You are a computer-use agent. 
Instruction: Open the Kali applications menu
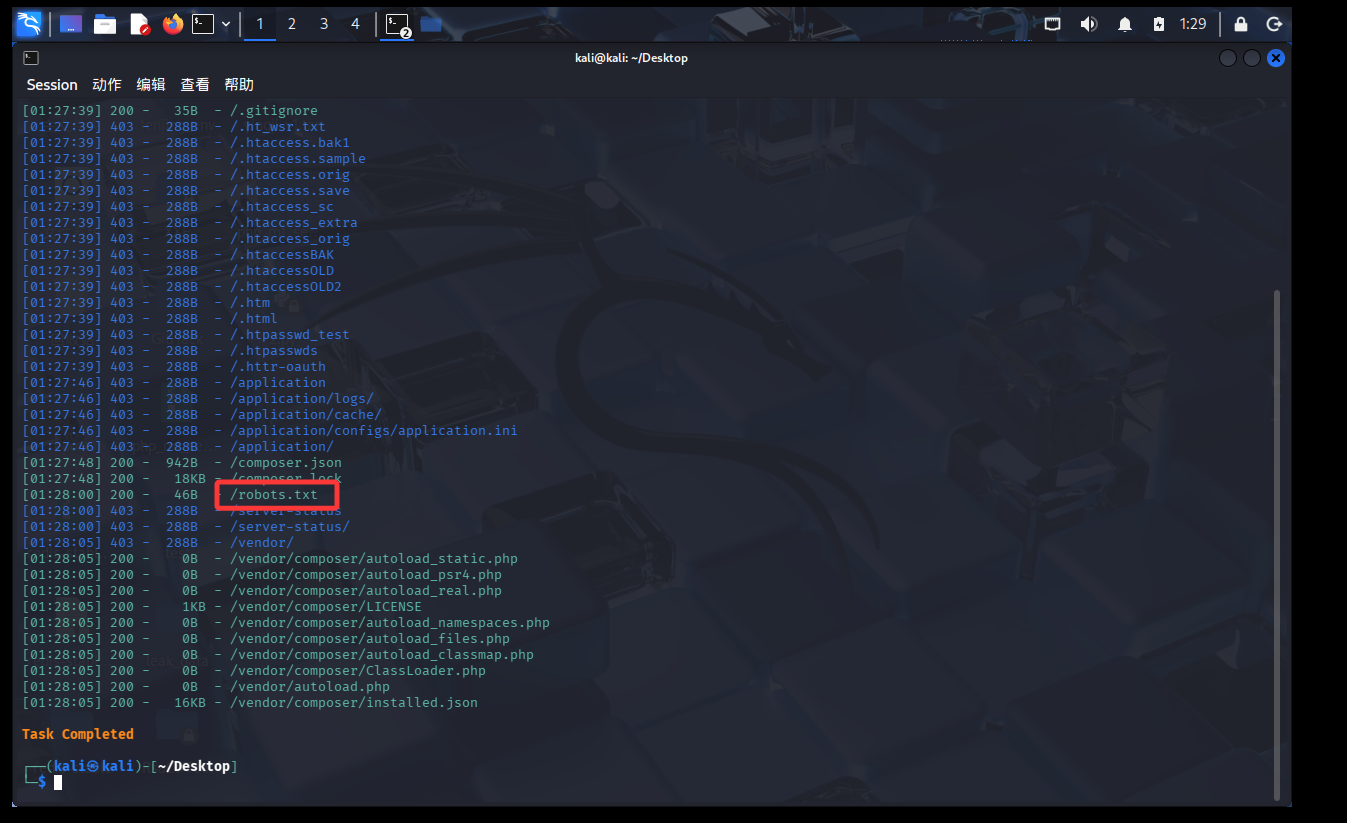(29, 24)
